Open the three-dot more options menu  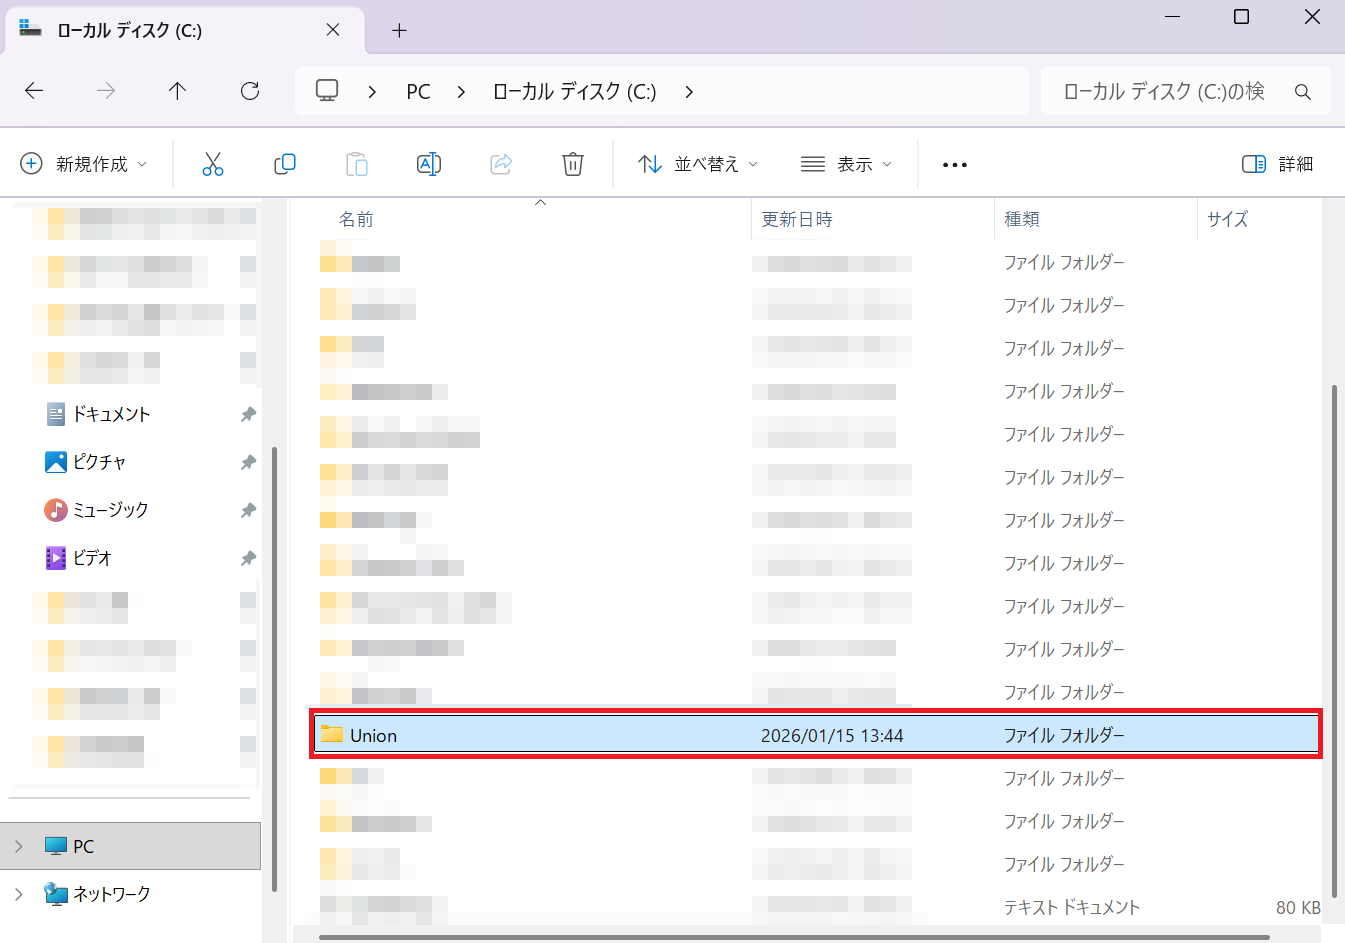coord(954,164)
